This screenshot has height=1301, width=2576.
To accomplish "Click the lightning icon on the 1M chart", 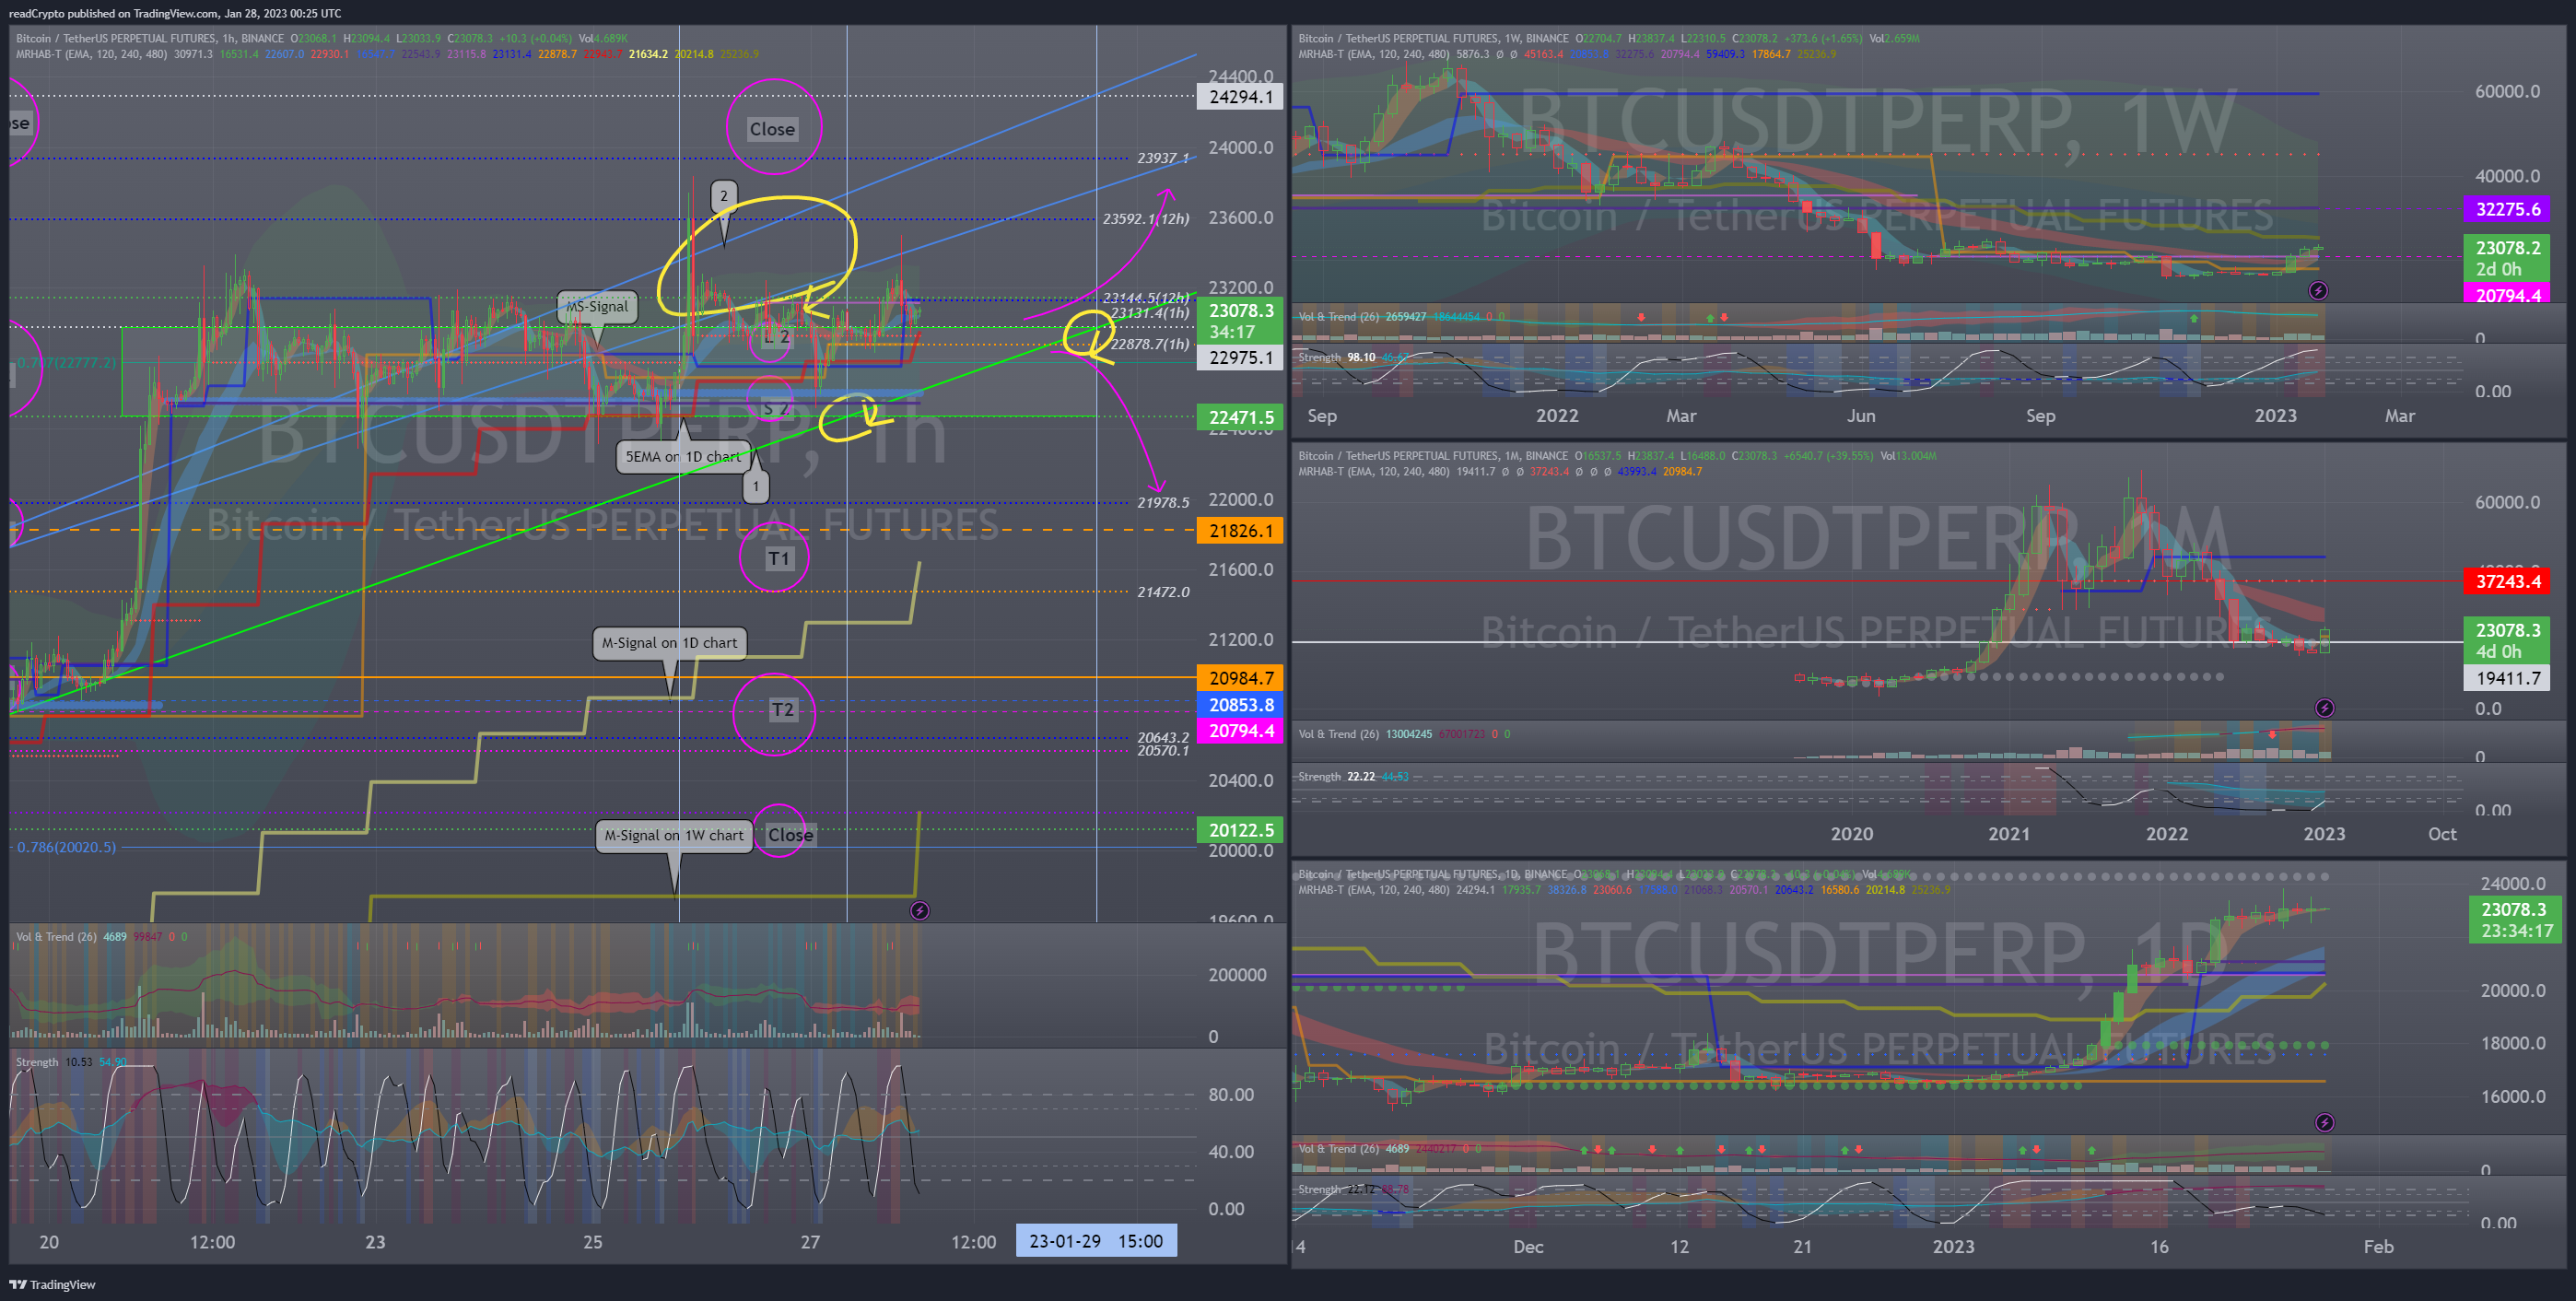I will [x=2324, y=708].
